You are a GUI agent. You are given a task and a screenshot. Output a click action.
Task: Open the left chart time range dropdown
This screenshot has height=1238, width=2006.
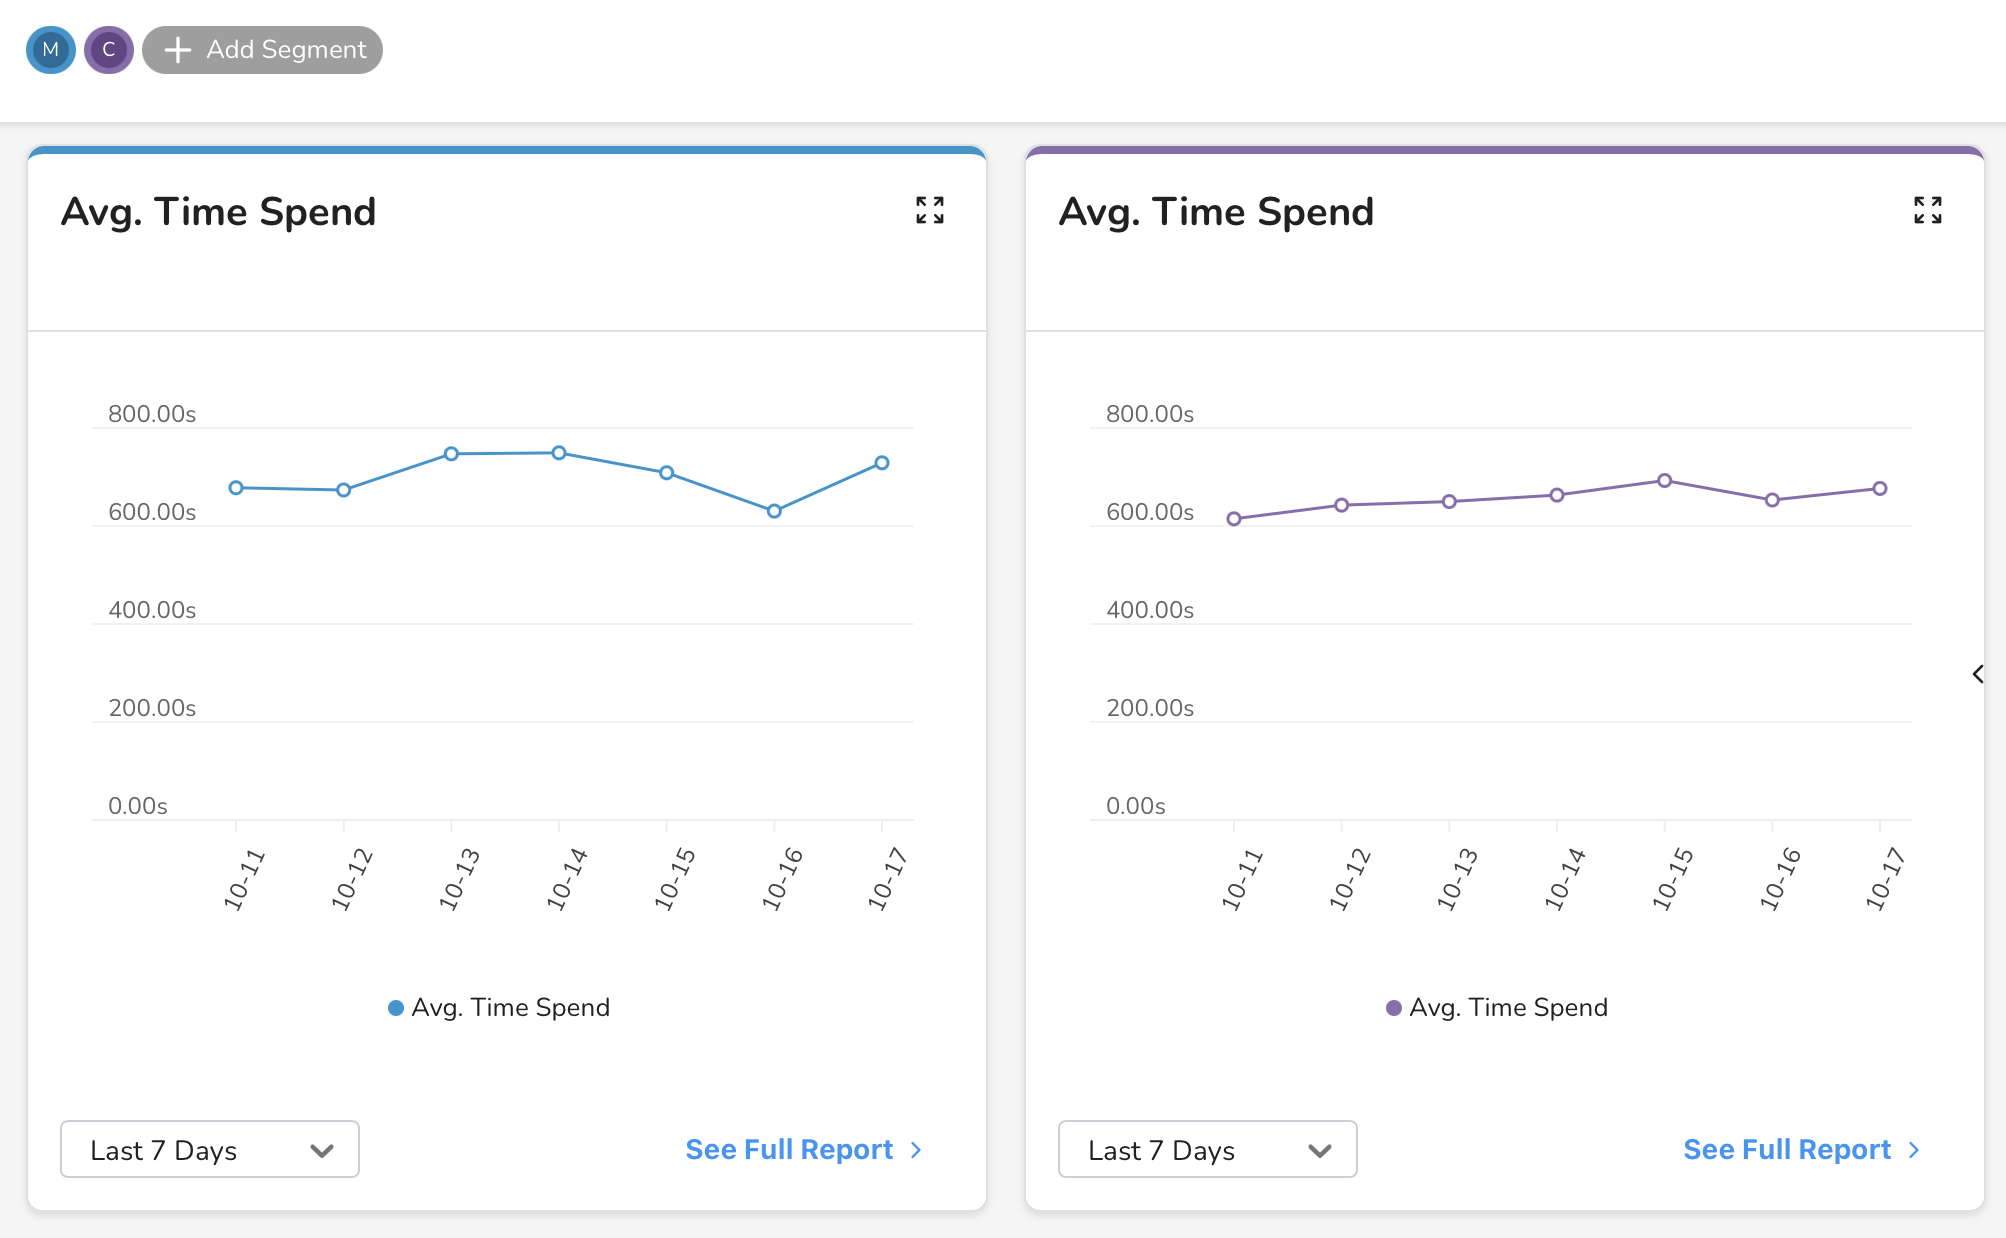[211, 1146]
